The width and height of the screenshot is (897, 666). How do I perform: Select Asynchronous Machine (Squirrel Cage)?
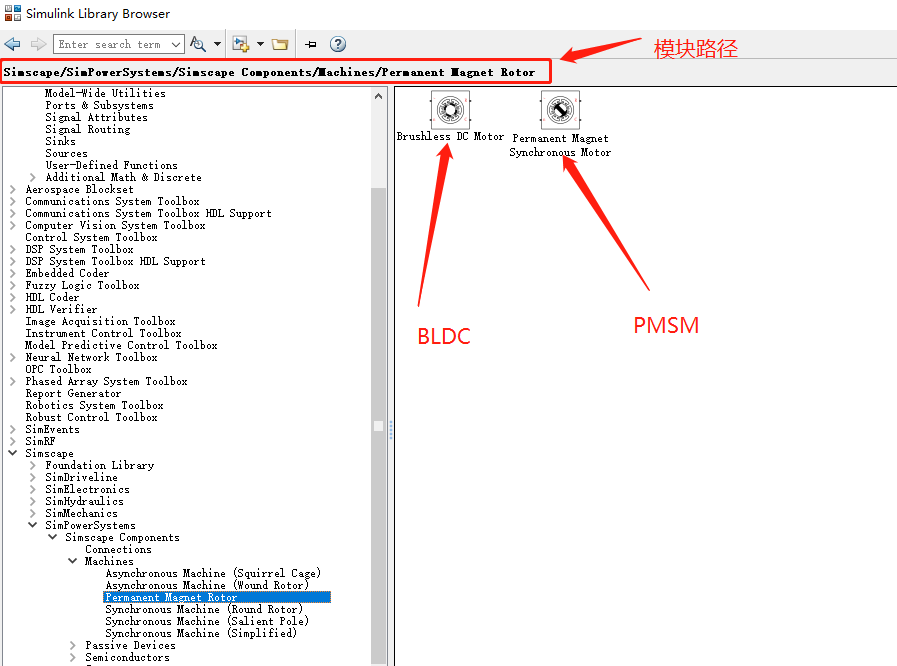[x=213, y=573]
